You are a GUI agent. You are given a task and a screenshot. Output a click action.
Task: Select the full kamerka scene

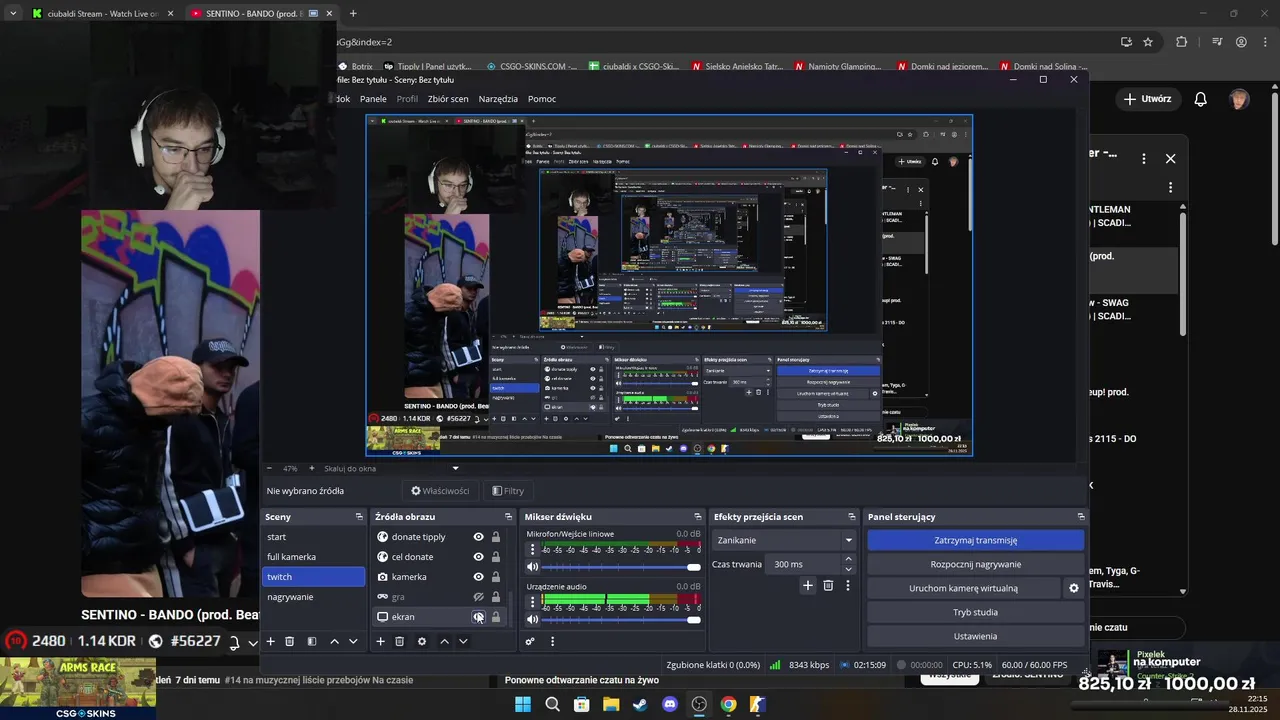[313, 557]
